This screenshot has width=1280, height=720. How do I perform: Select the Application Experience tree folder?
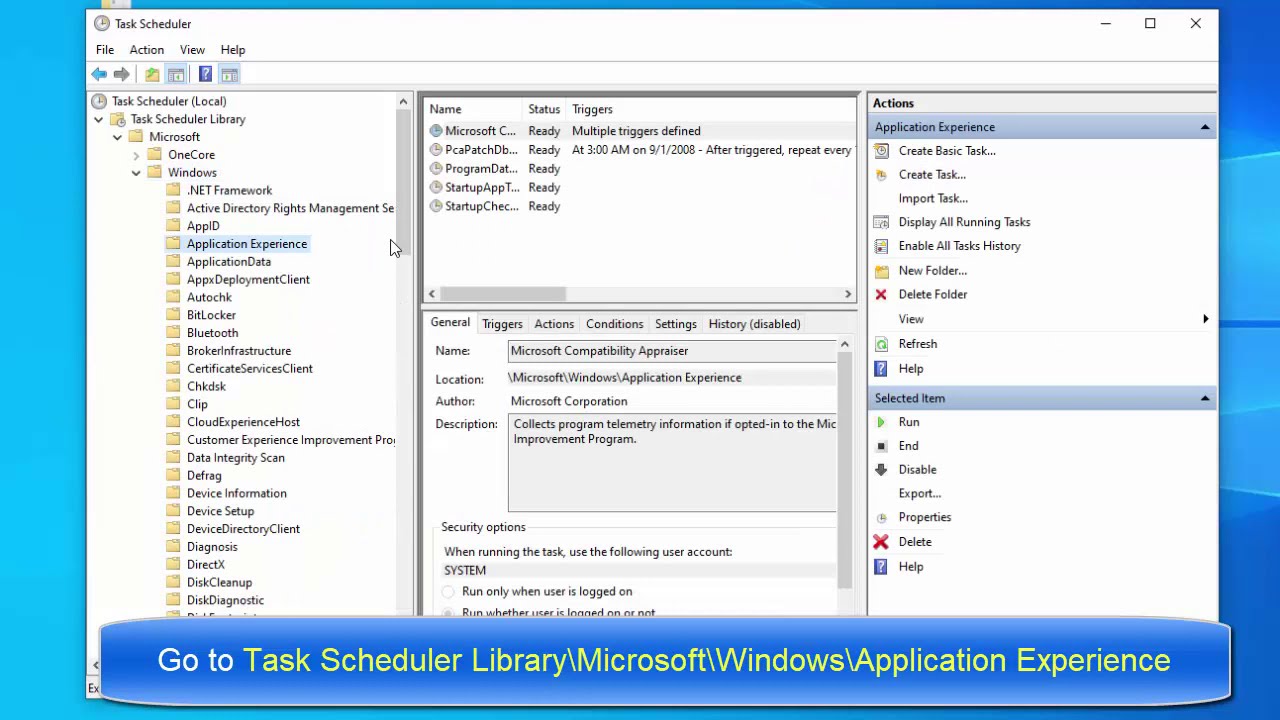[247, 244]
